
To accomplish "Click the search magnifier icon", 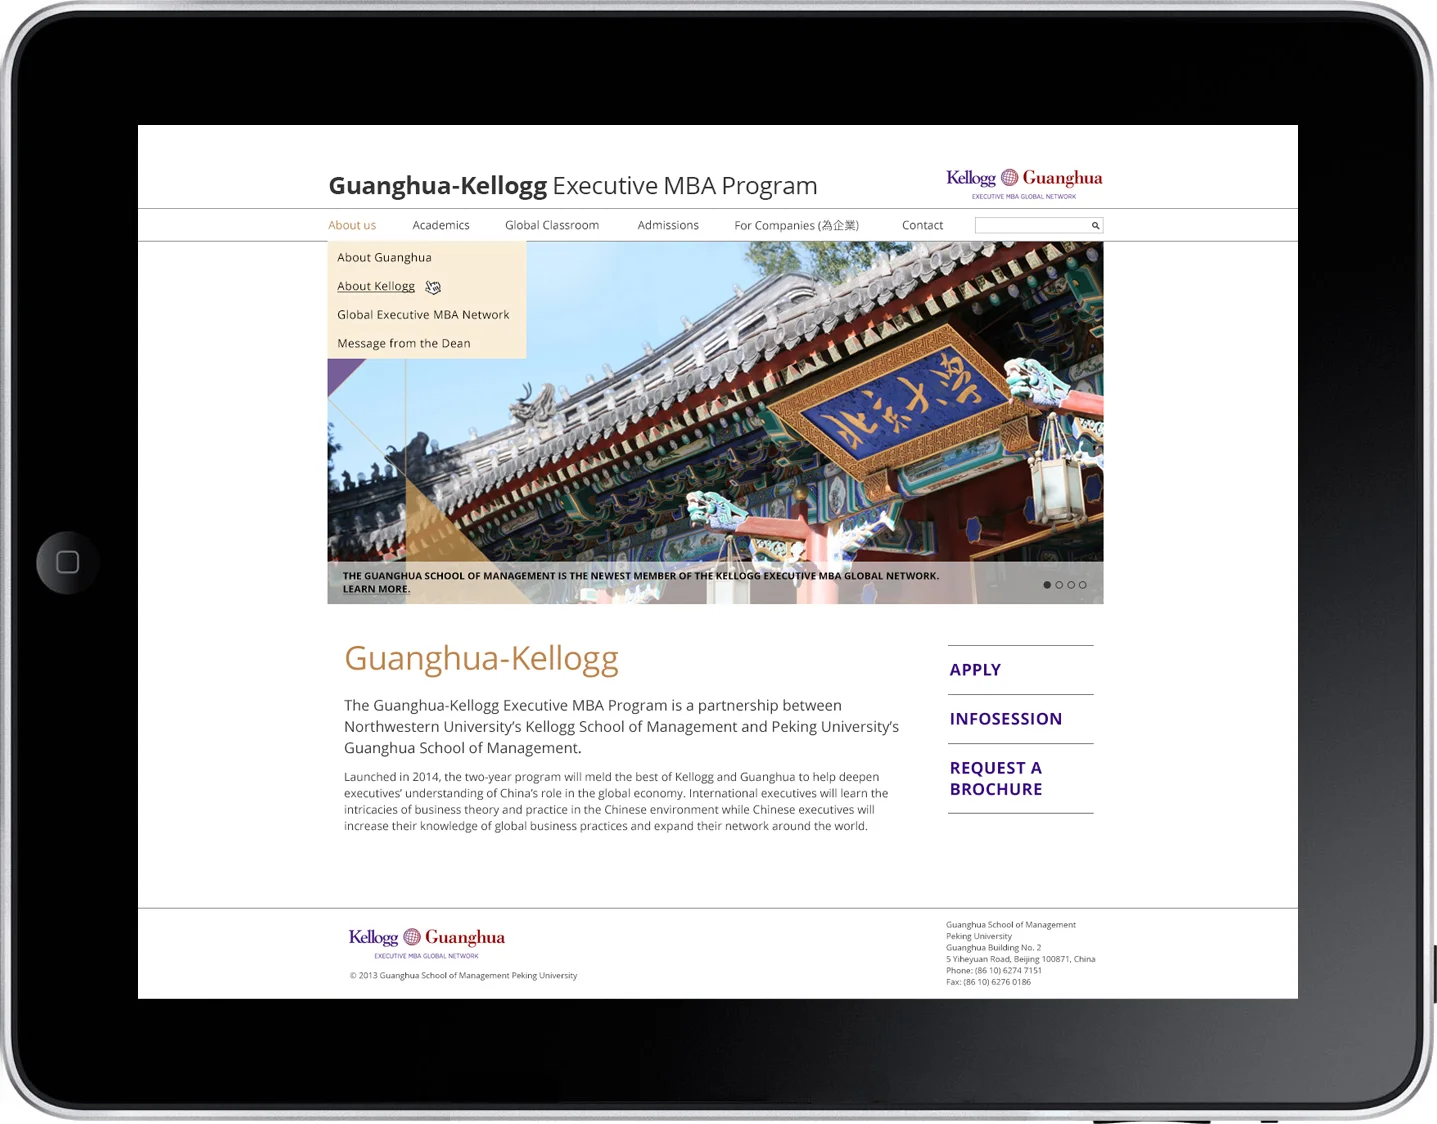I will tap(1095, 226).
